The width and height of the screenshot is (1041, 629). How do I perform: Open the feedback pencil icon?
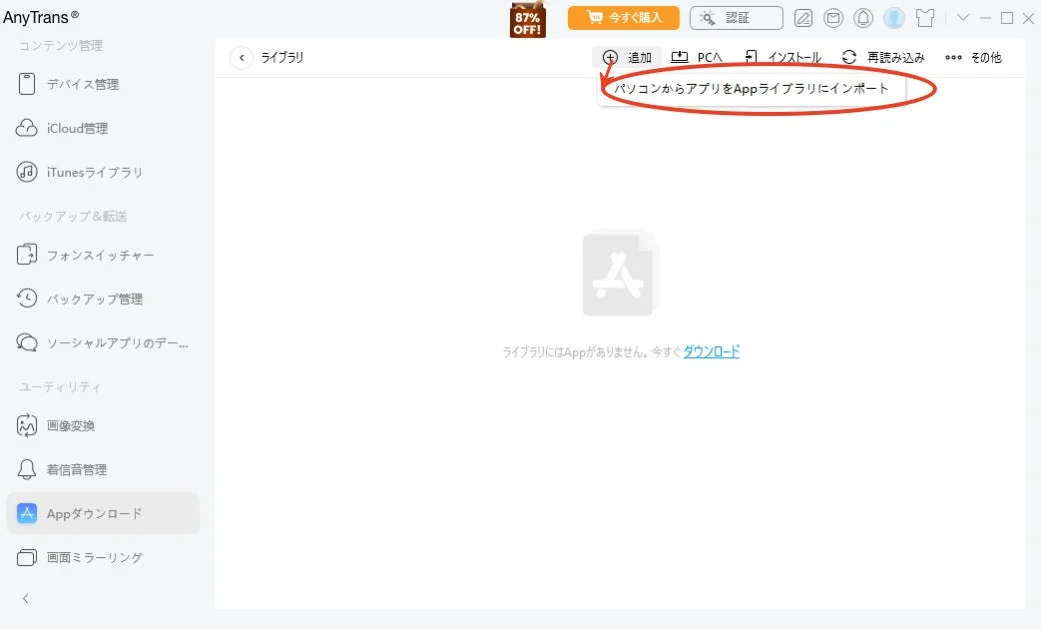click(x=803, y=17)
